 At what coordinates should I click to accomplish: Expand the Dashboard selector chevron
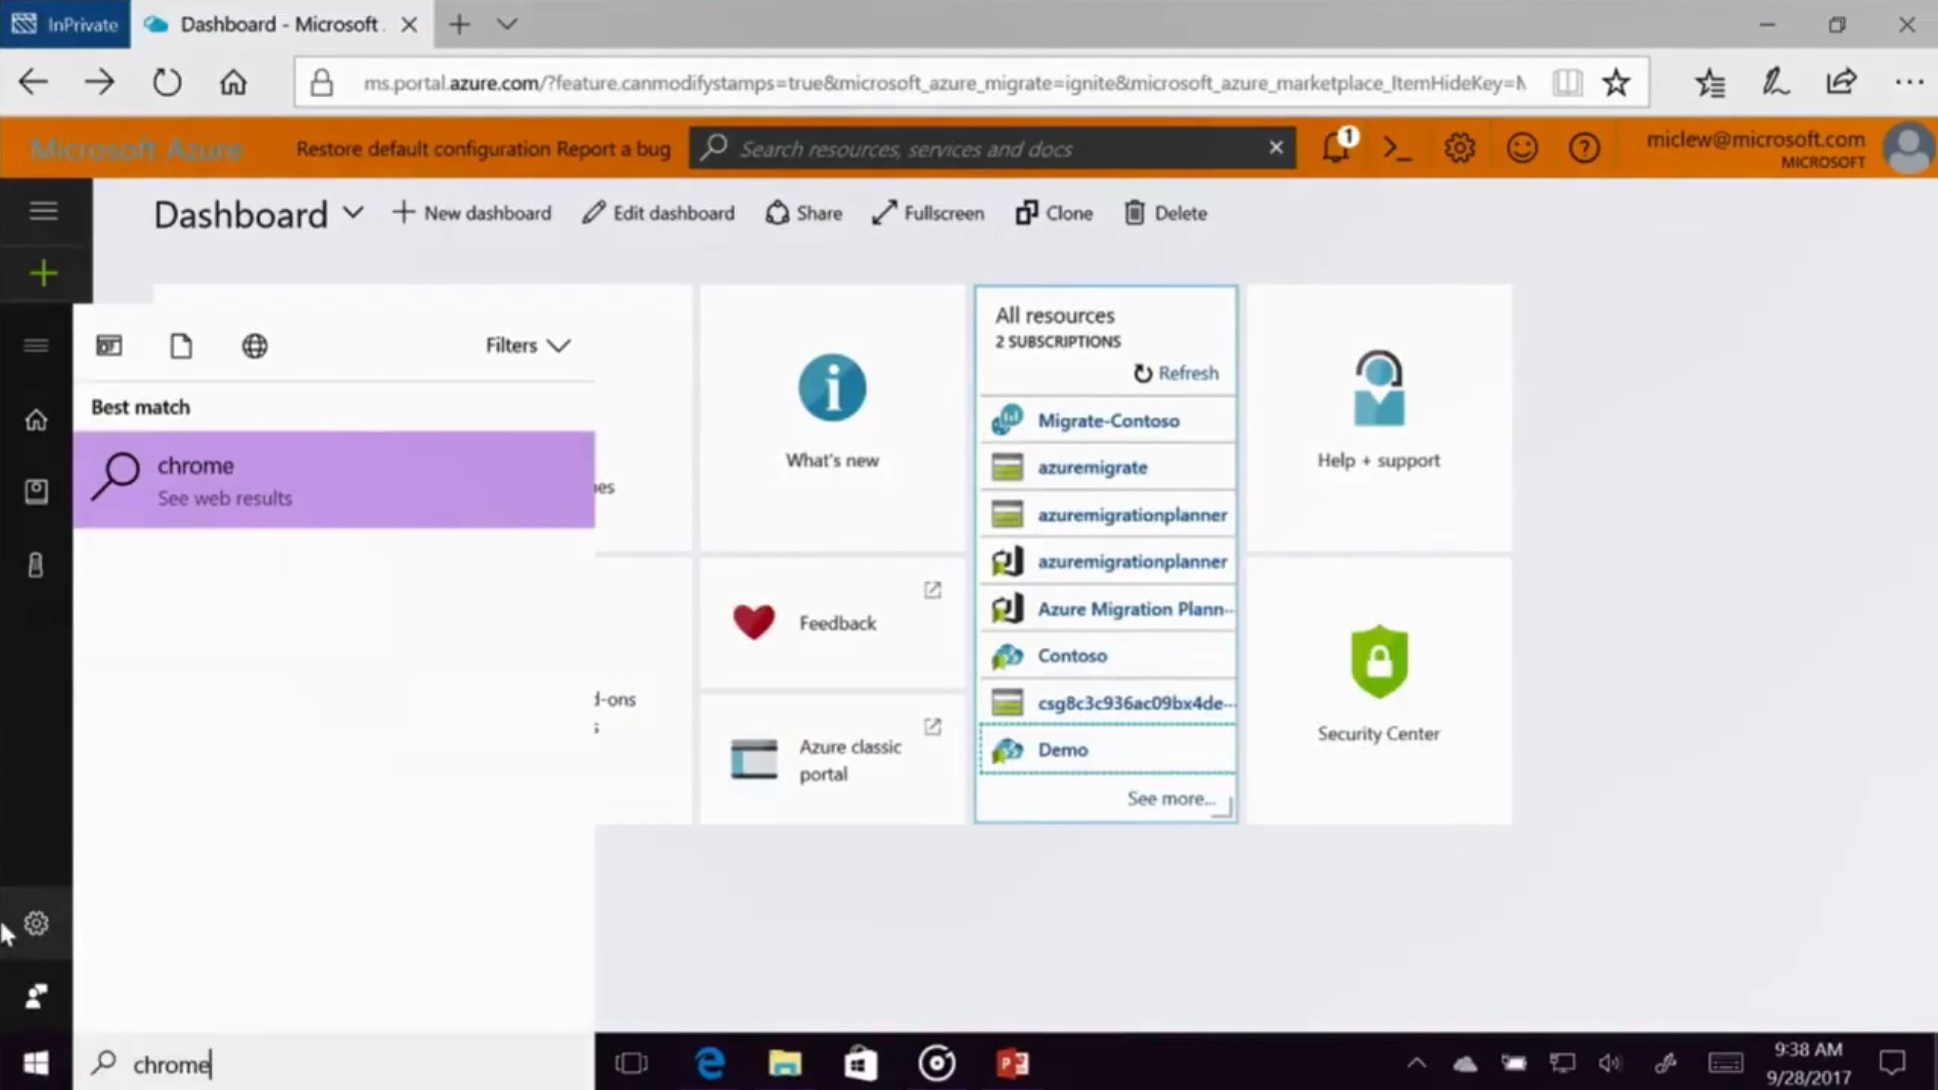(x=353, y=212)
